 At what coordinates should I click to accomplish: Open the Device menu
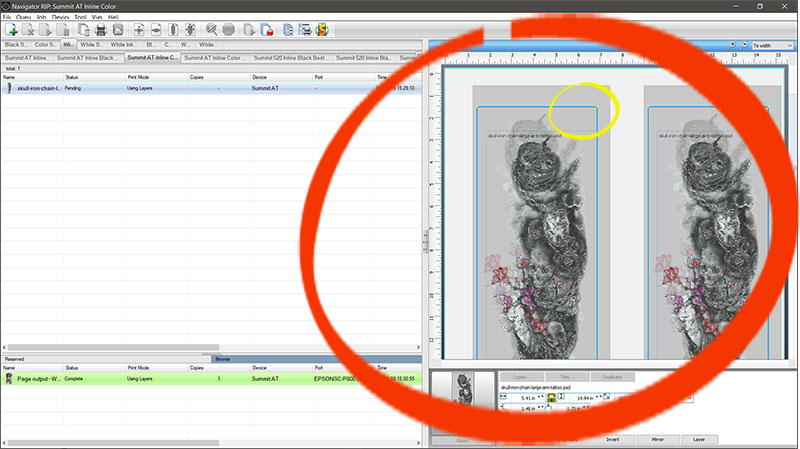[60, 17]
